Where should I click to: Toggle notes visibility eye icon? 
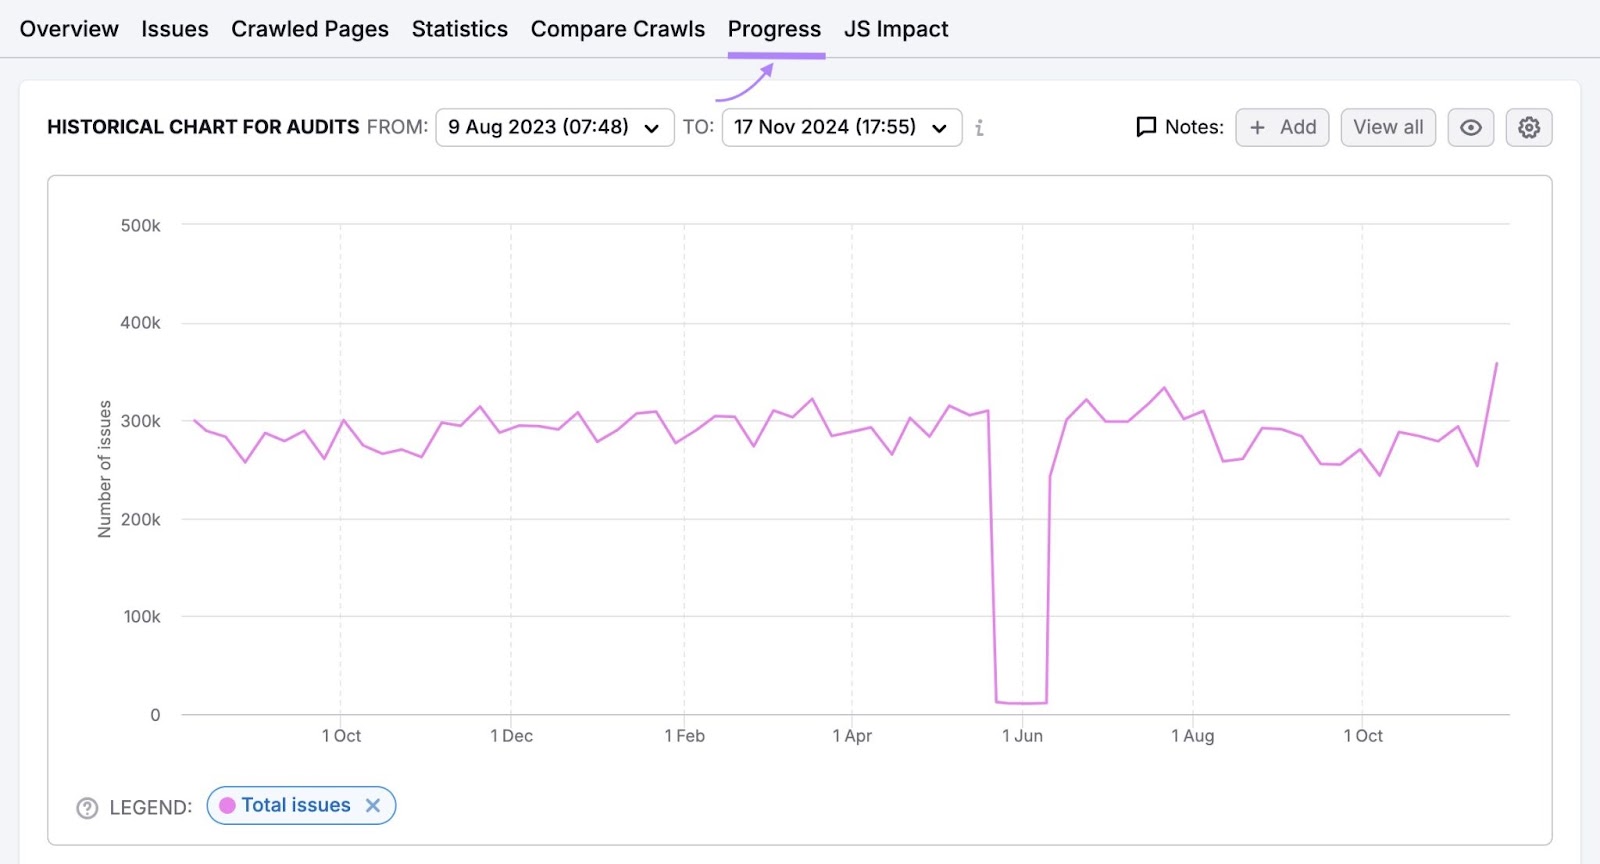pyautogui.click(x=1471, y=127)
